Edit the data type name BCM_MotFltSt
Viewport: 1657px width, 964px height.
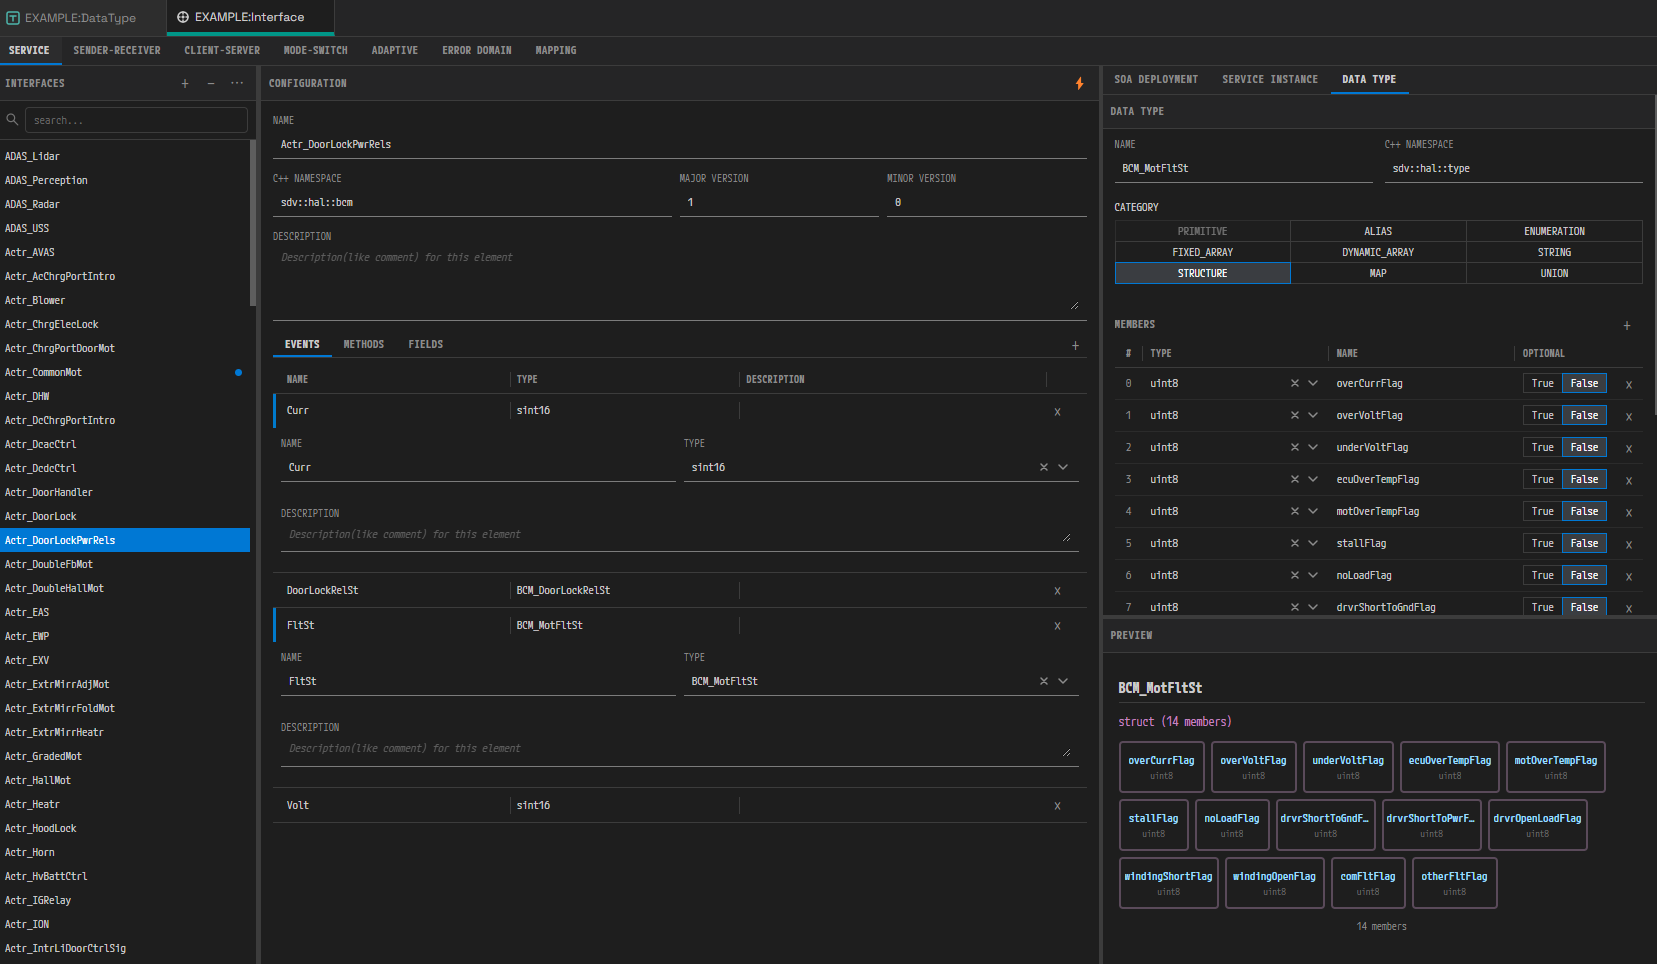click(x=1243, y=168)
